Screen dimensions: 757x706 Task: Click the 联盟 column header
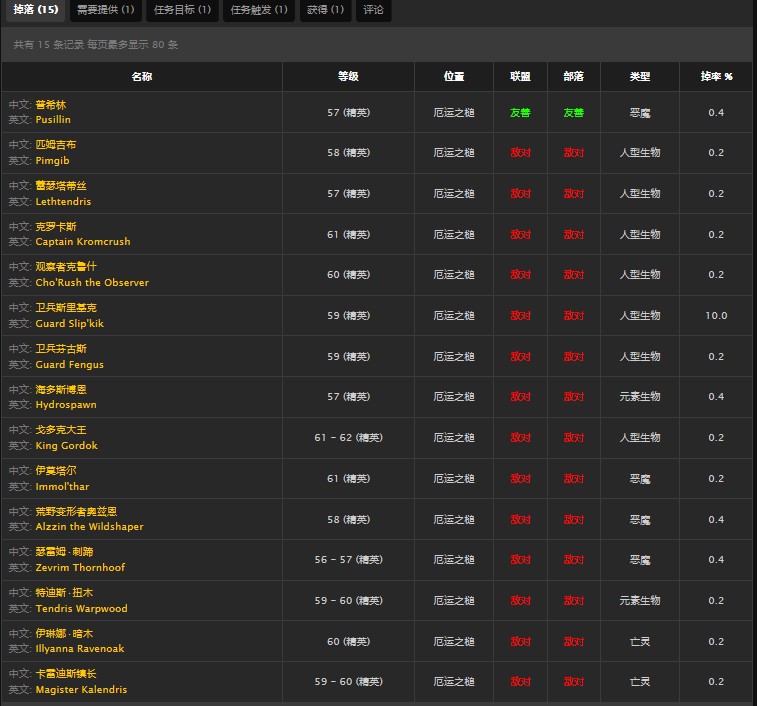coord(520,77)
